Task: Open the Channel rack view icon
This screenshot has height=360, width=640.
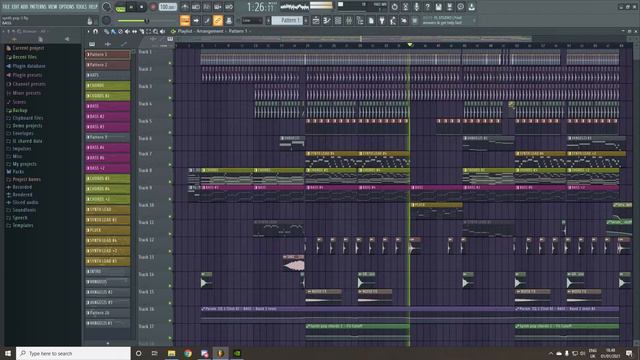Action: [338, 20]
